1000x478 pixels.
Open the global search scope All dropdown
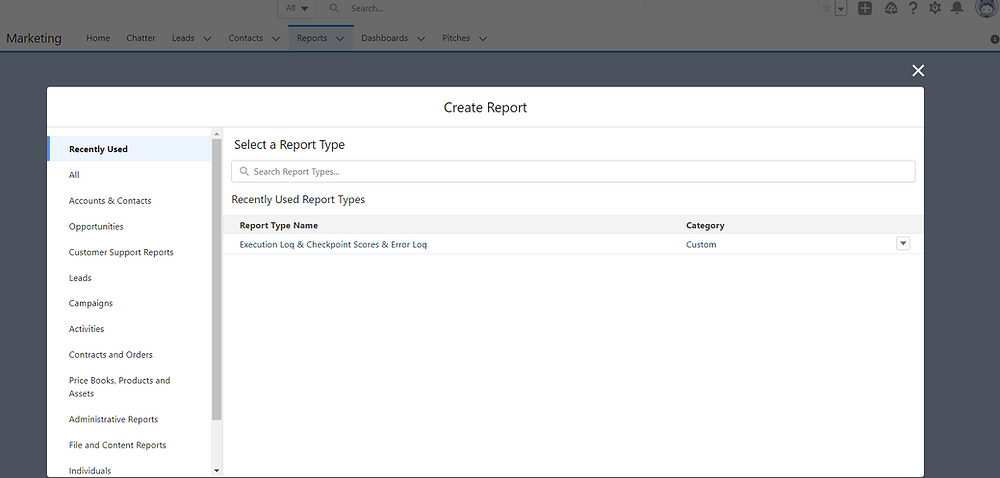point(297,8)
